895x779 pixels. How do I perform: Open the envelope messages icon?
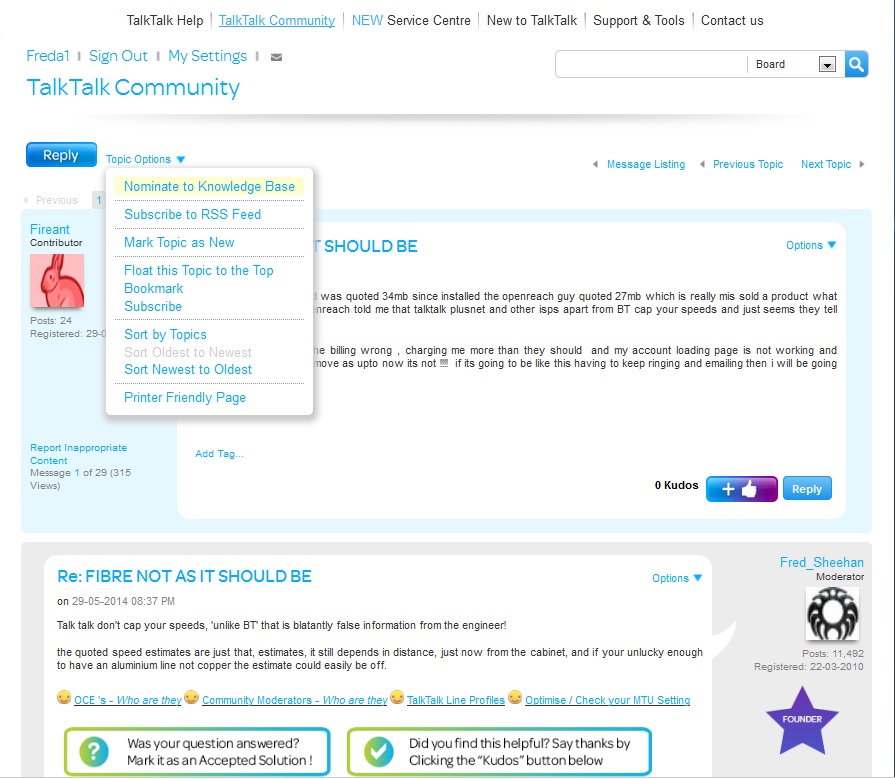pos(277,57)
